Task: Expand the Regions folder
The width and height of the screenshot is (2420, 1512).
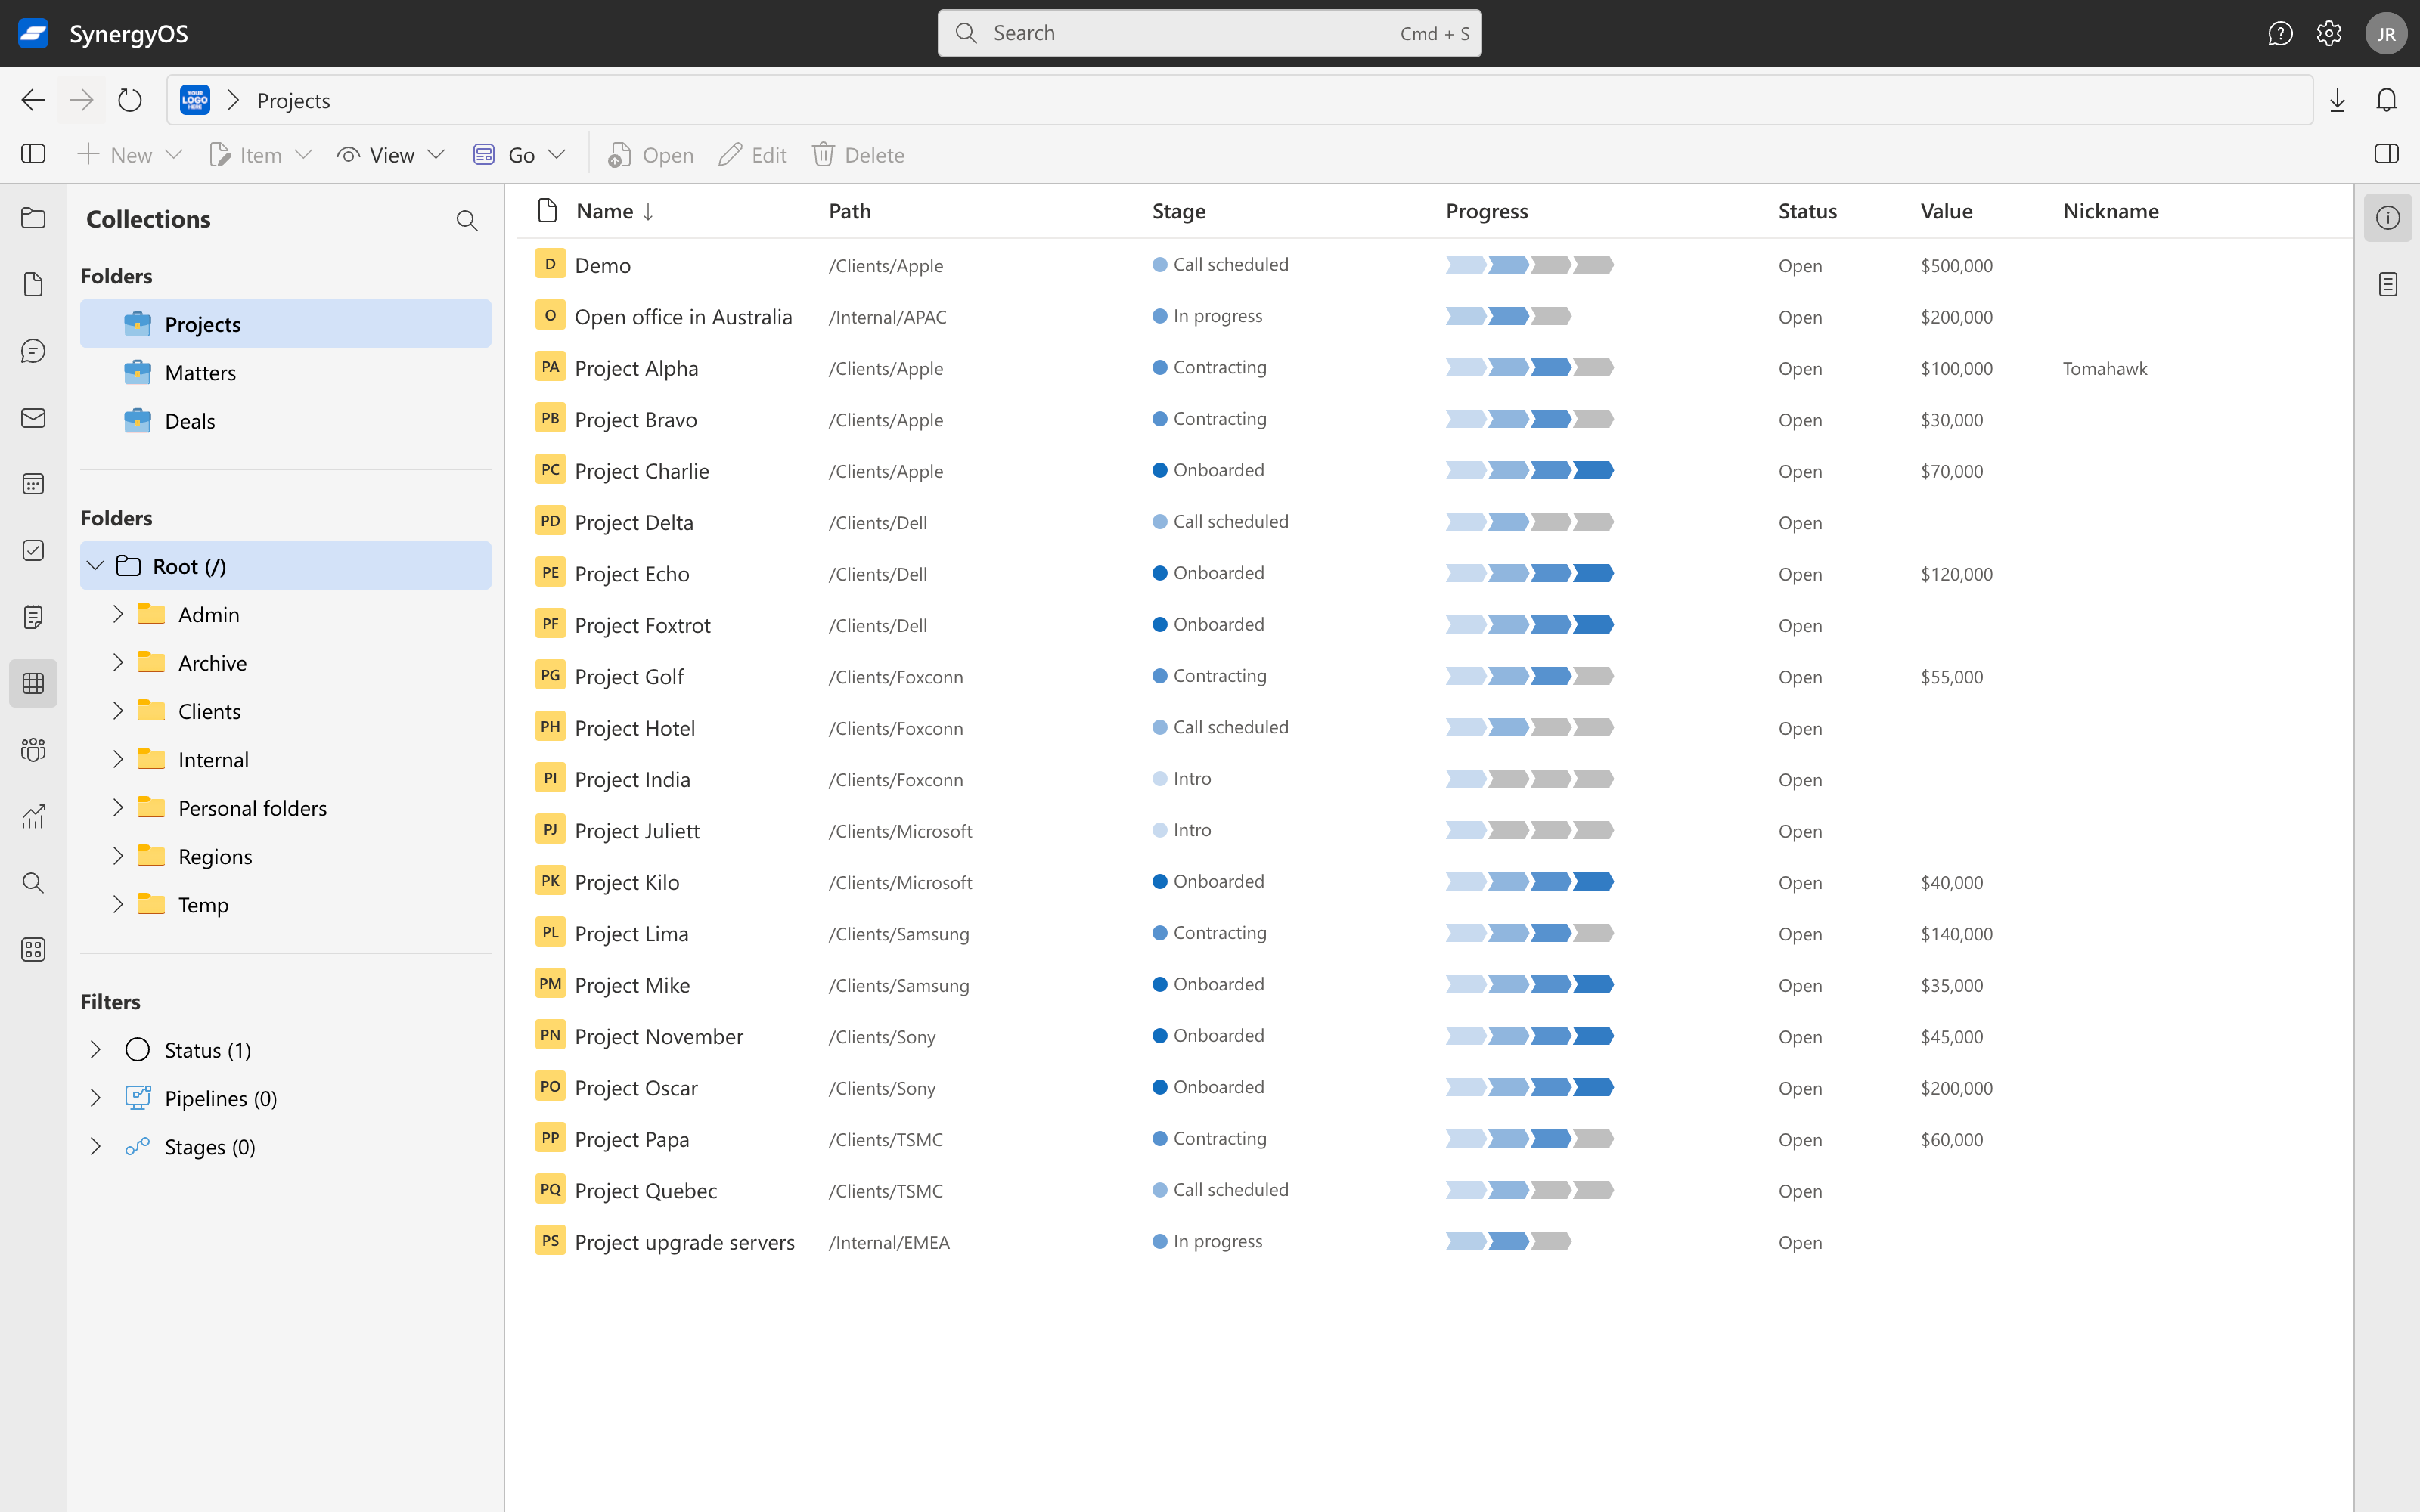Action: (x=118, y=856)
